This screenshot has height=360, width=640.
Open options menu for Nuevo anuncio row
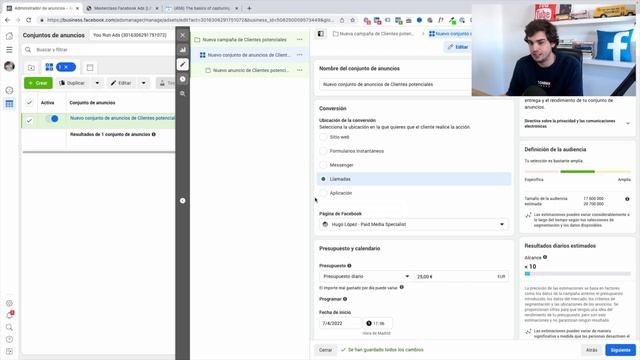tap(300, 70)
